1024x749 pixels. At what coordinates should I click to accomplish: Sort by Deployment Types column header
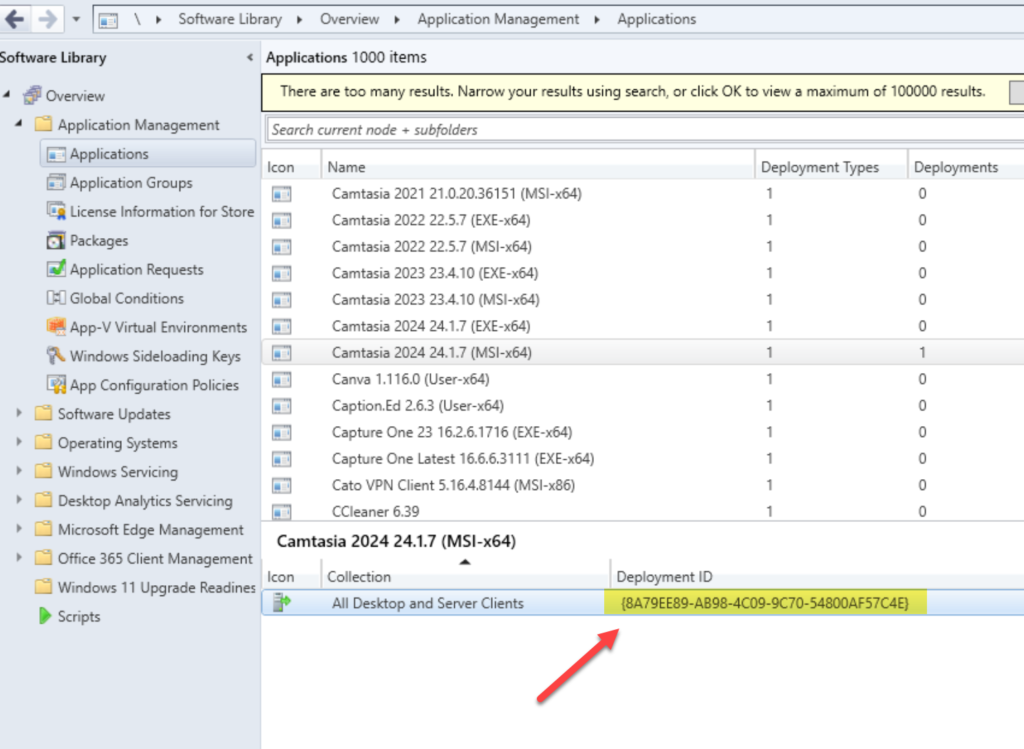(x=831, y=167)
